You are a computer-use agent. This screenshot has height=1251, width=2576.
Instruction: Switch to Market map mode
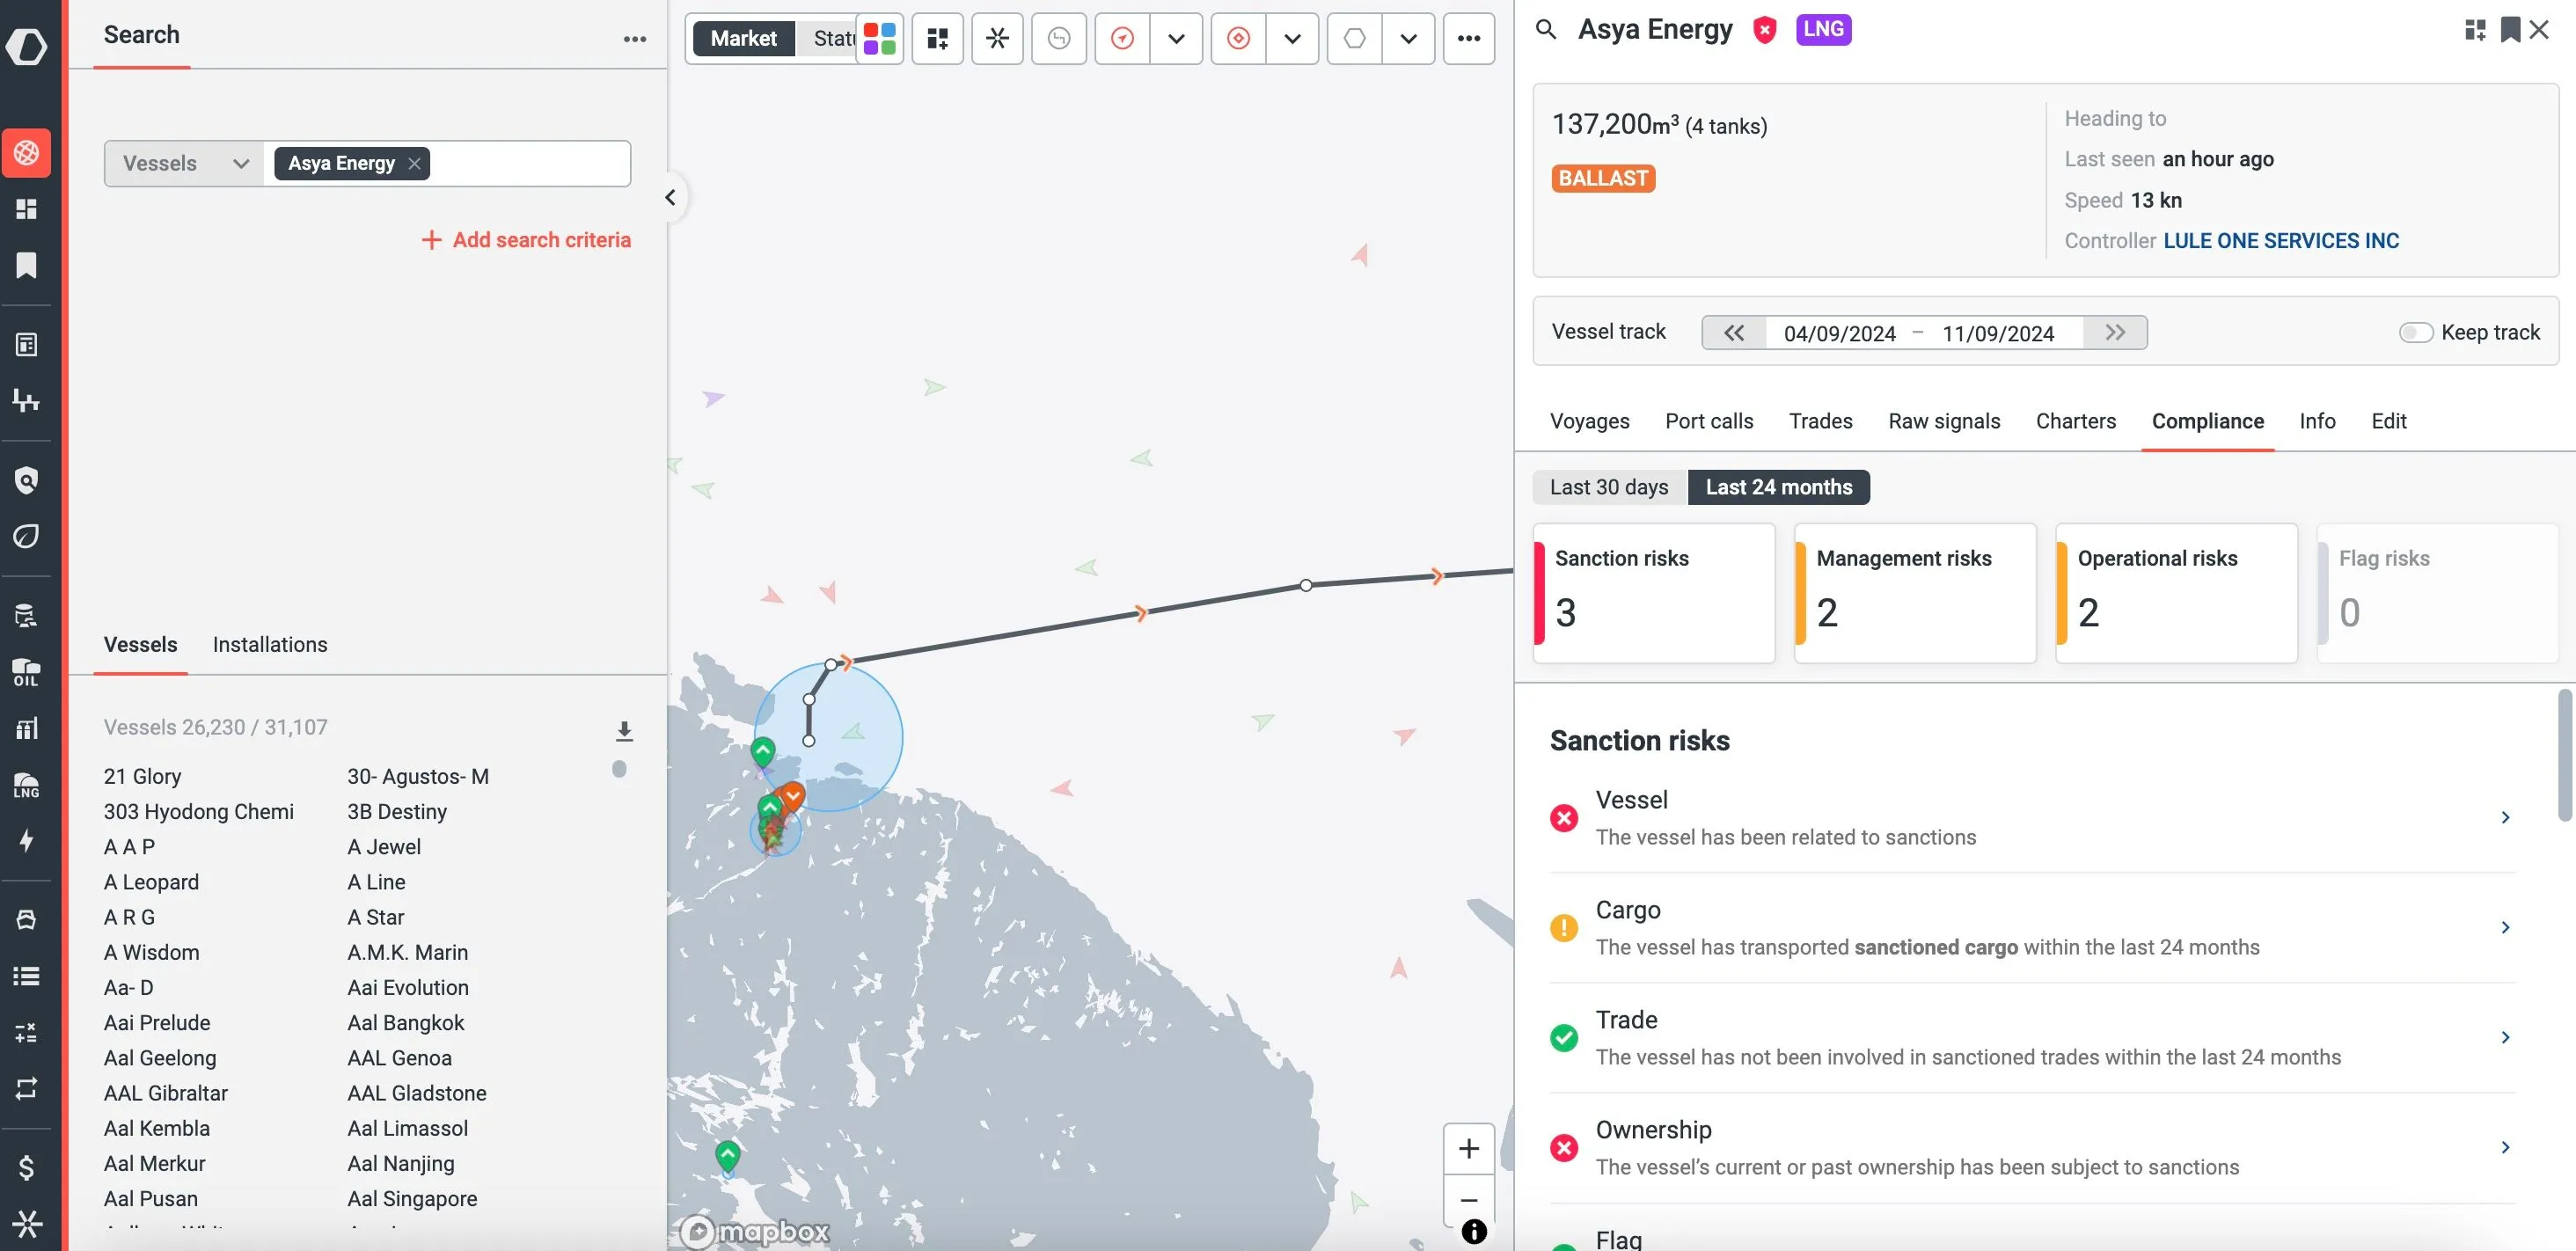(x=743, y=39)
